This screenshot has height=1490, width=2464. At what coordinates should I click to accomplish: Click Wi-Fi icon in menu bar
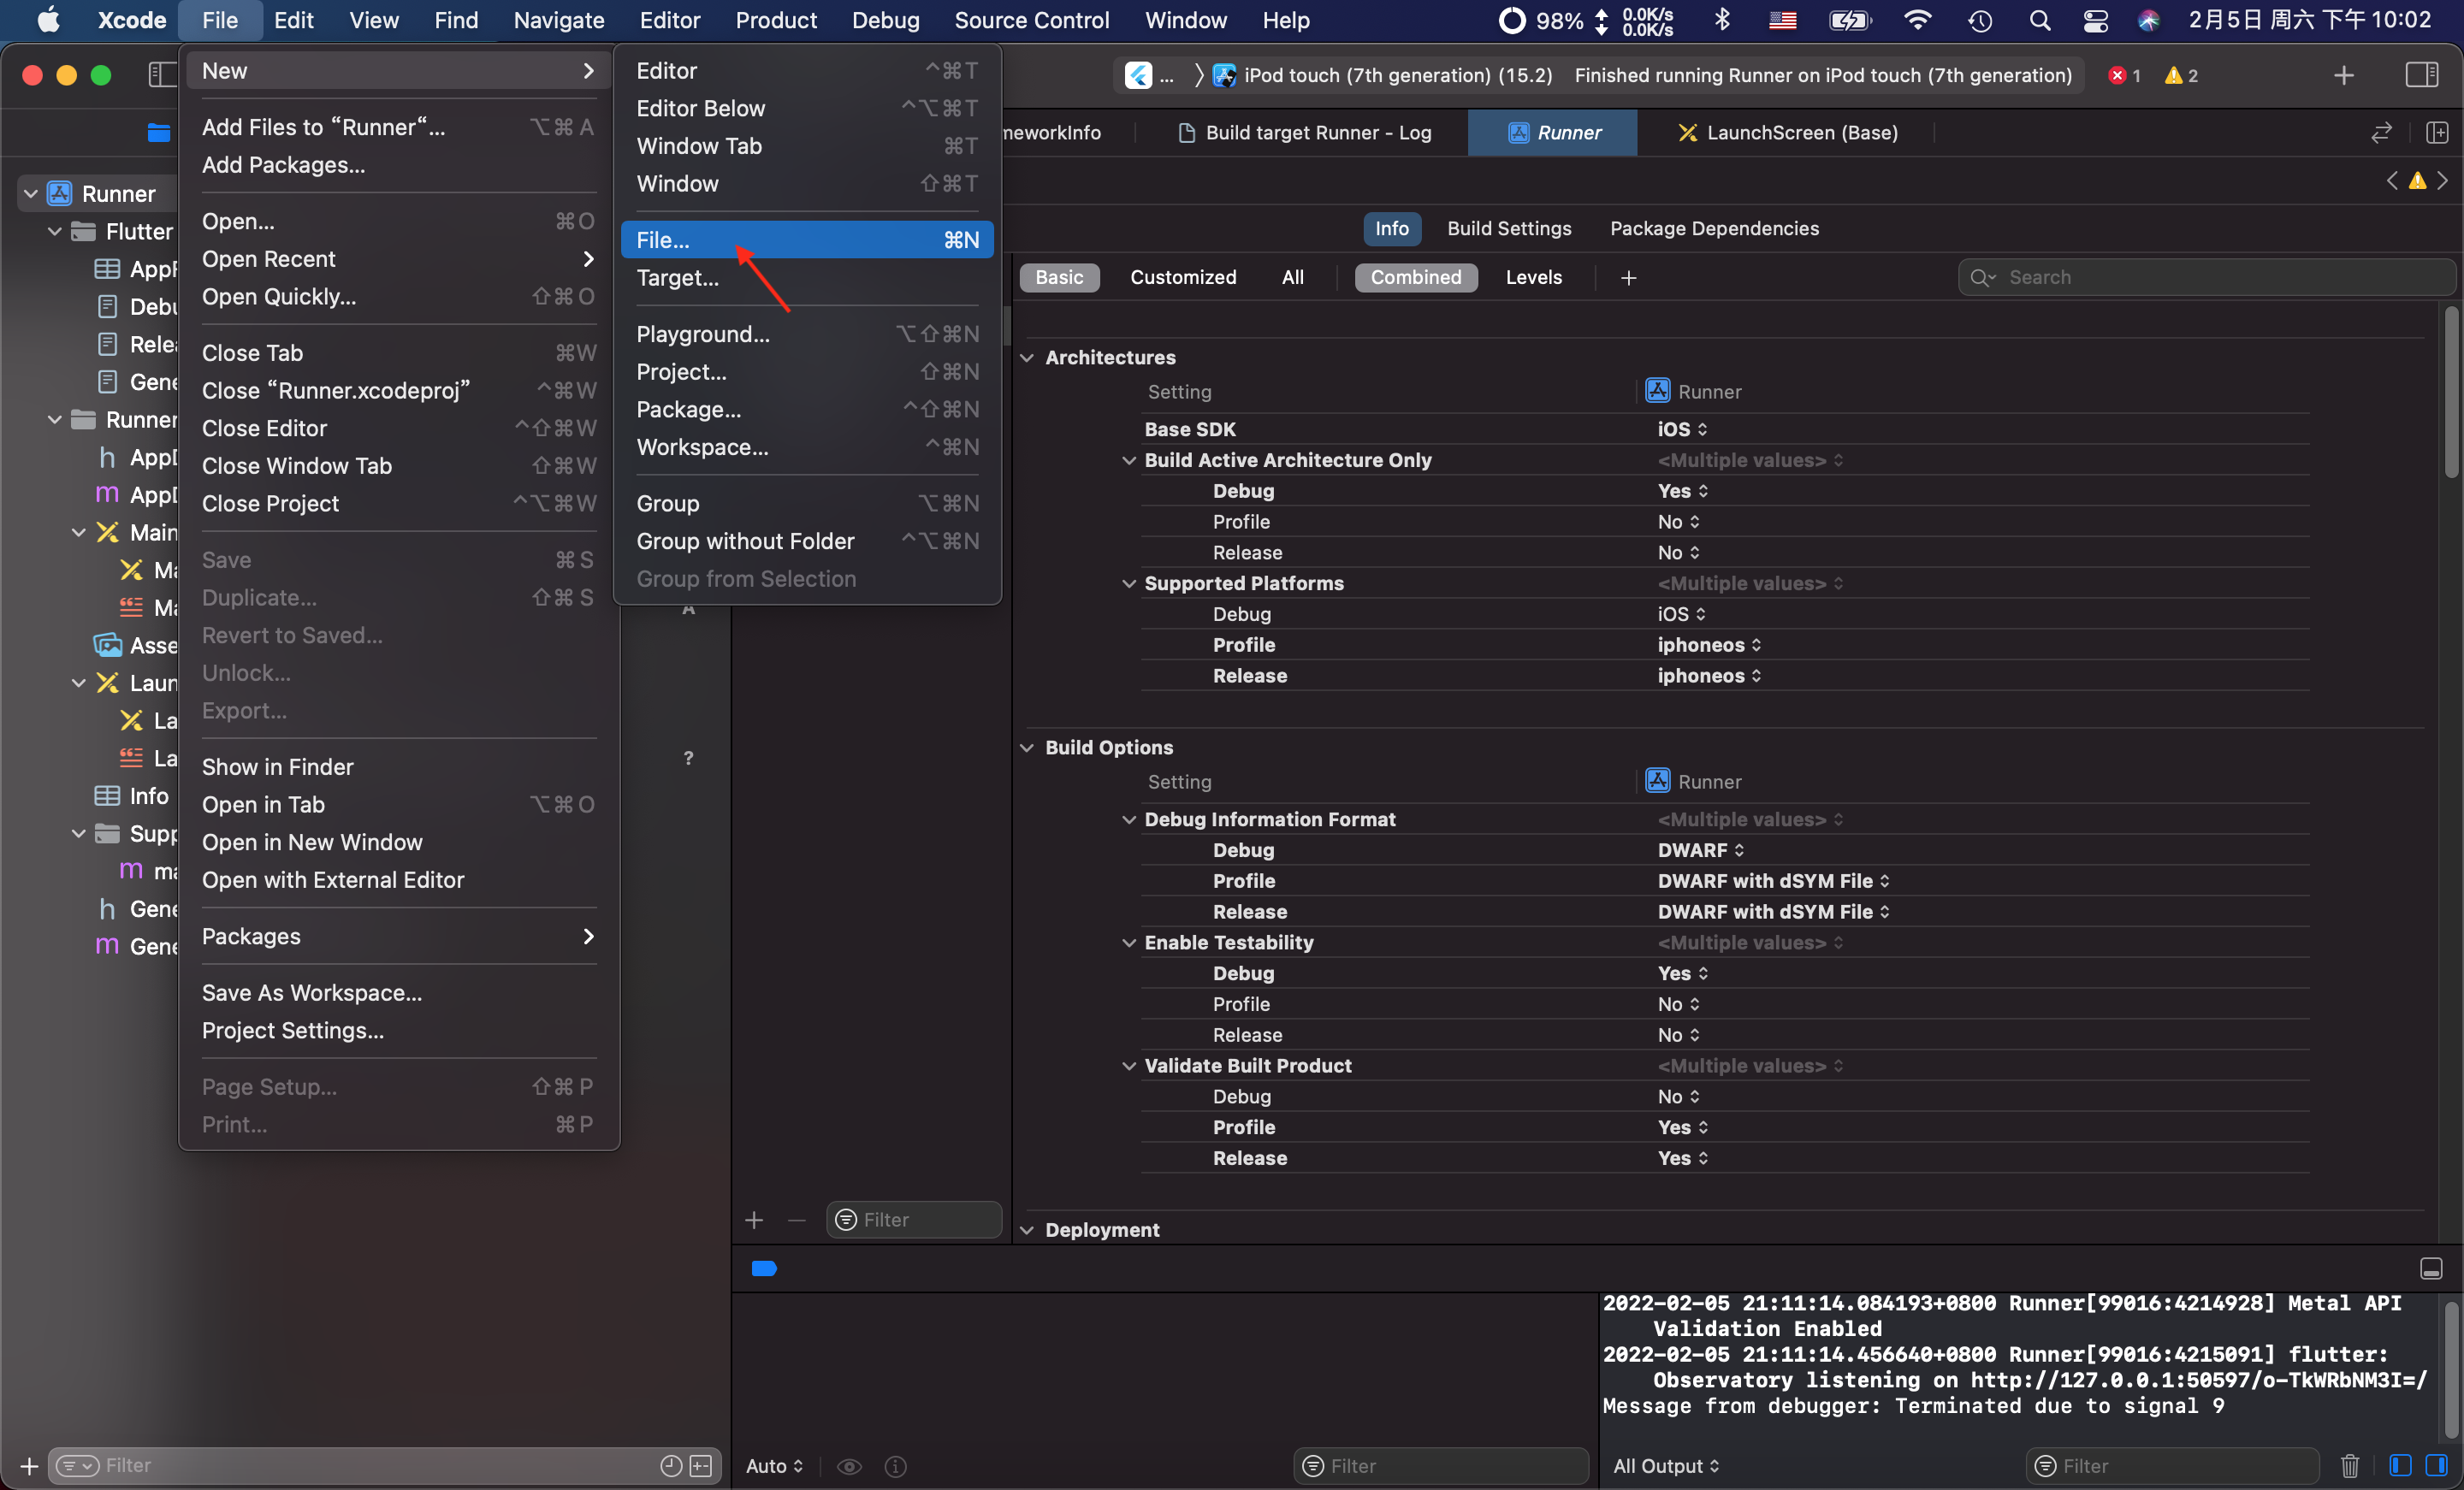tap(1917, 20)
